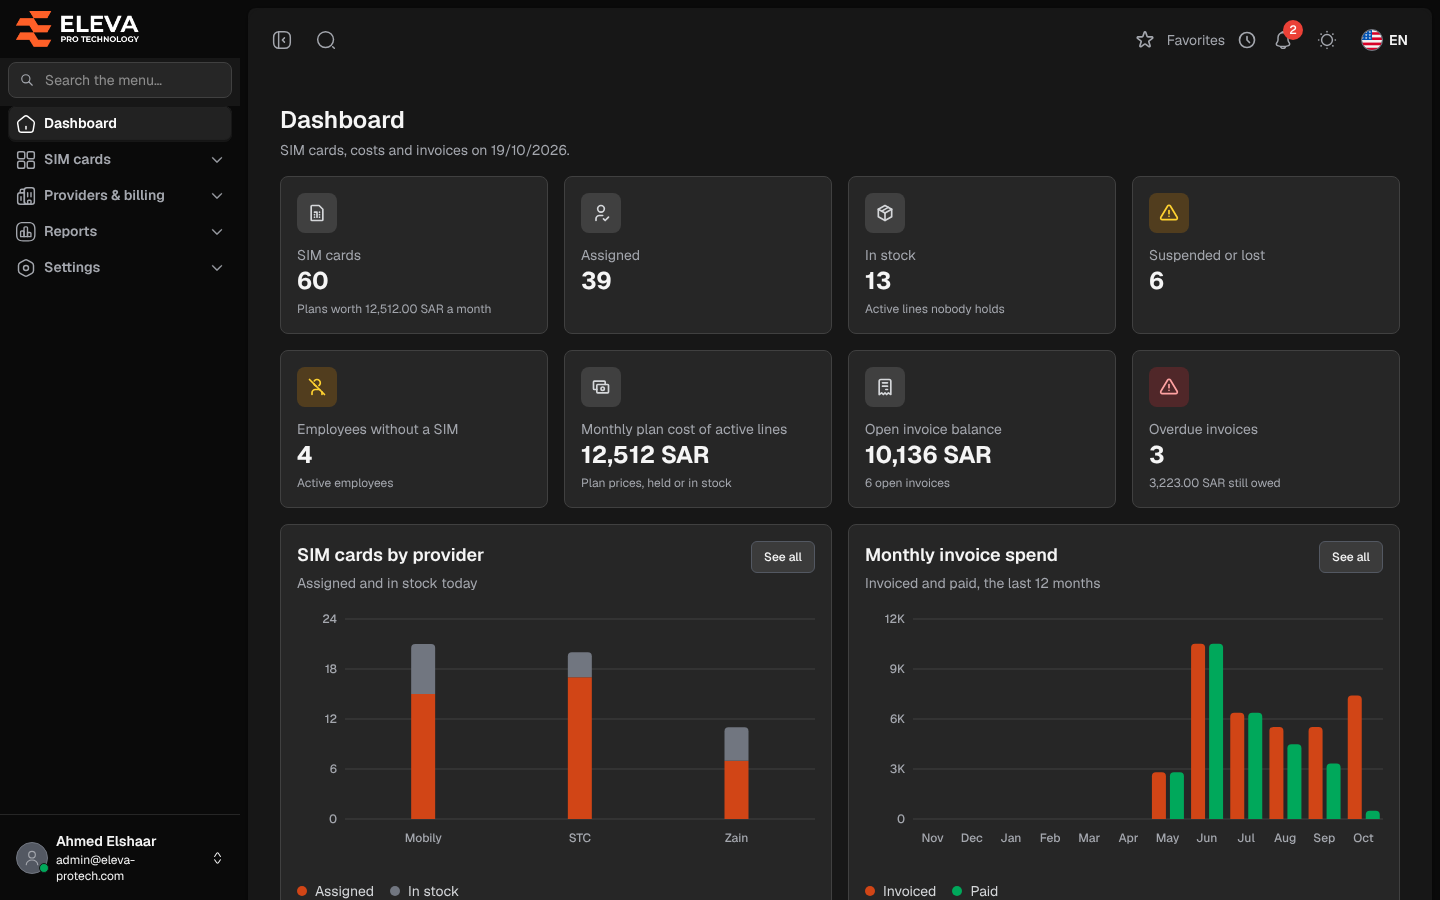
Task: Click the Eleva Pro Technology logo
Action: point(78,28)
